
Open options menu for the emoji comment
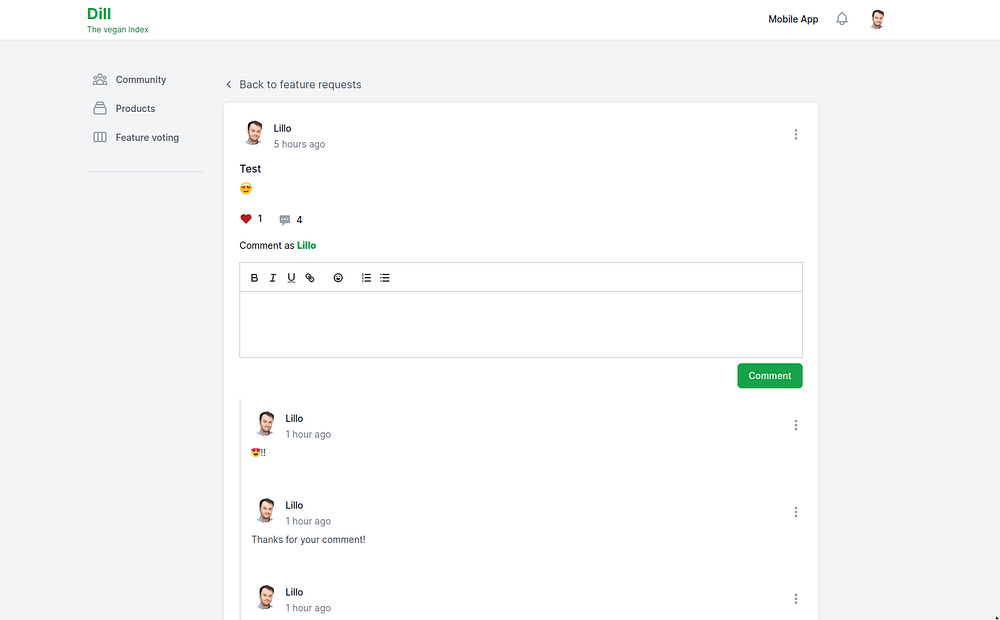[x=796, y=425]
